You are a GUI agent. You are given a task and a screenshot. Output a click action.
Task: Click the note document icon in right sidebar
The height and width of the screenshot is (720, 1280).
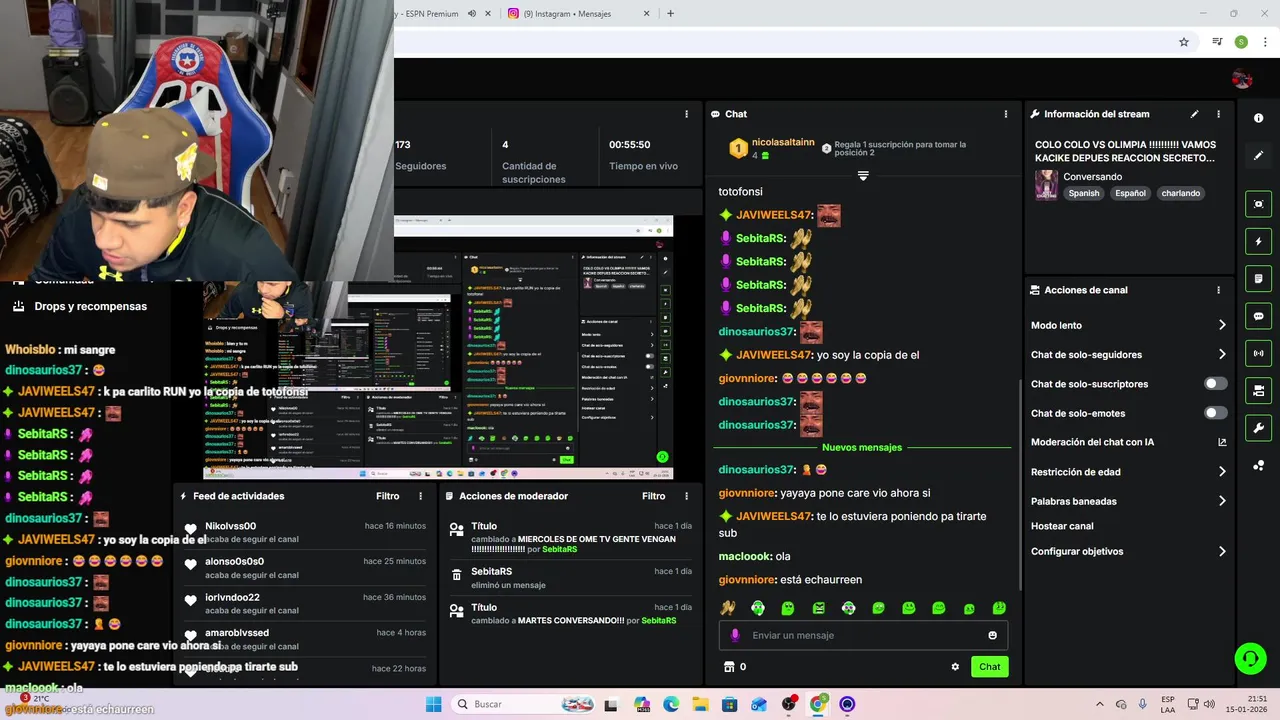(1258, 278)
